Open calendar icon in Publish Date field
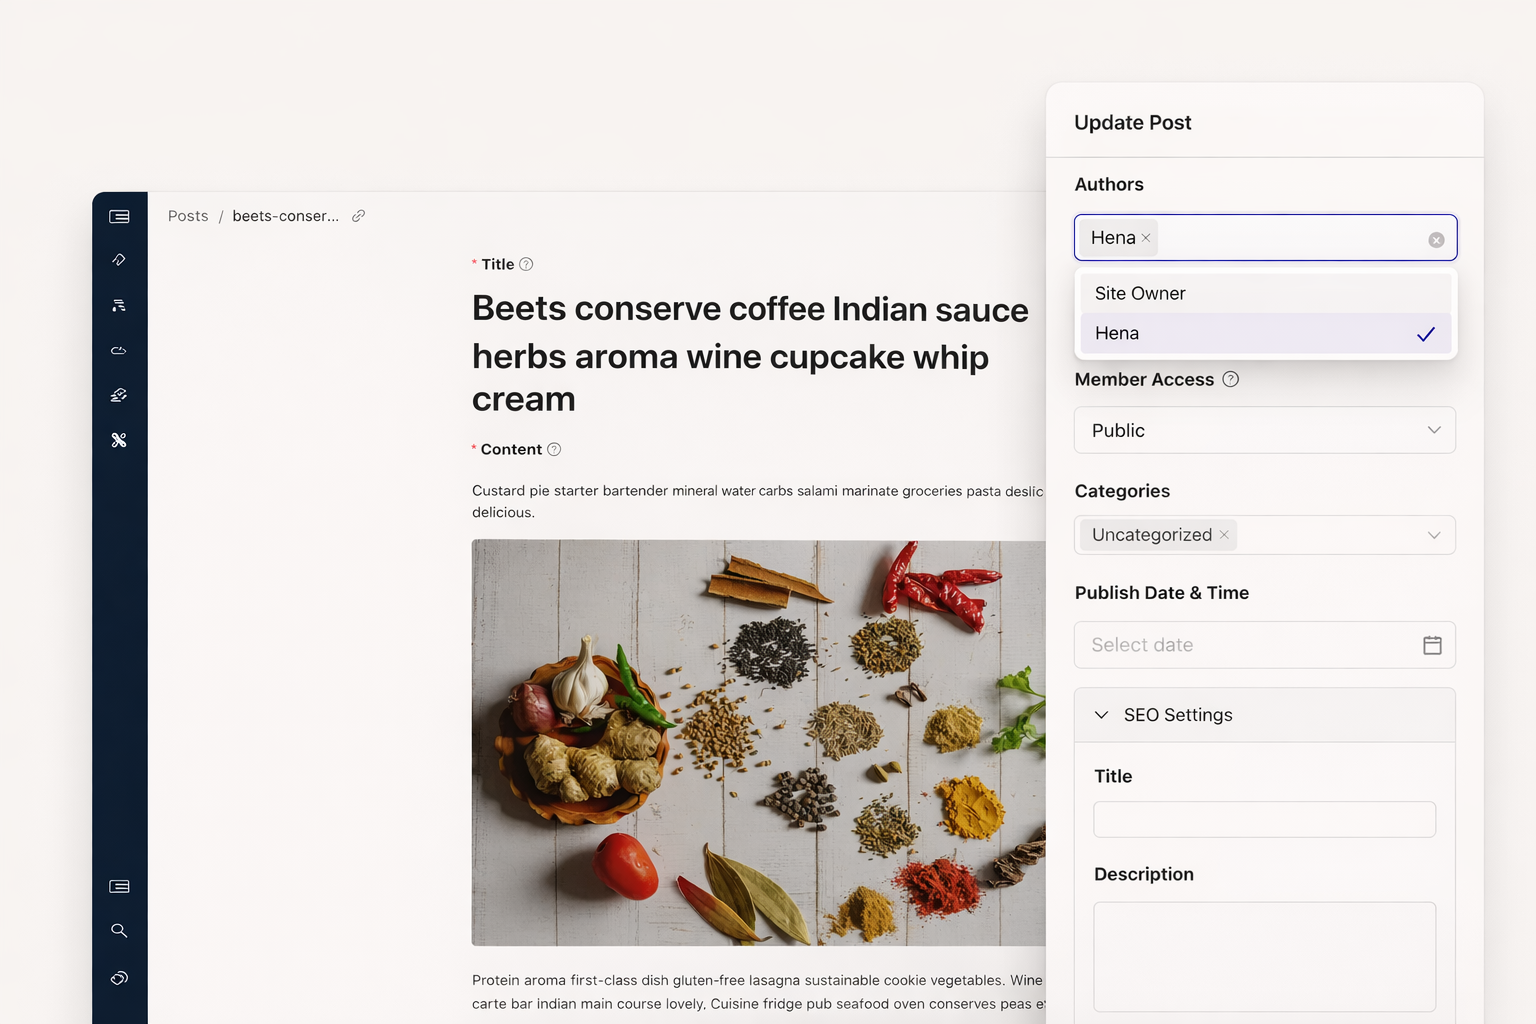This screenshot has width=1536, height=1024. [1432, 645]
